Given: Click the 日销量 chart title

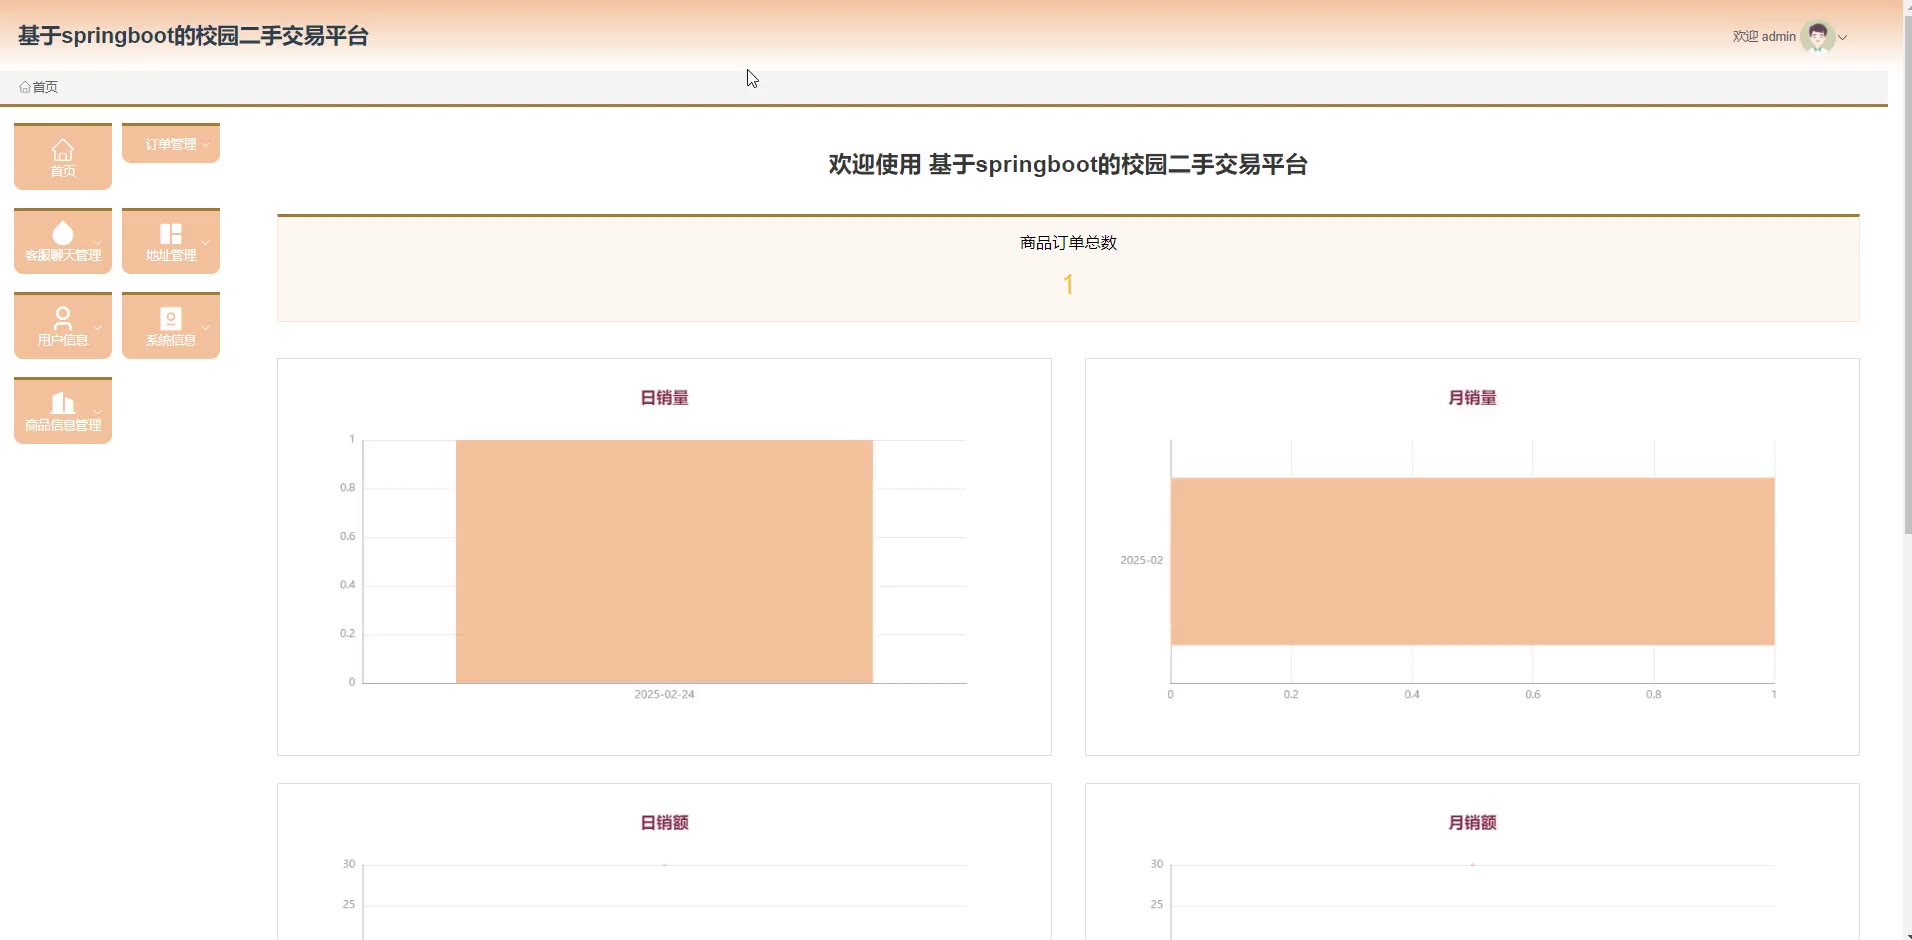Looking at the screenshot, I should pyautogui.click(x=664, y=398).
